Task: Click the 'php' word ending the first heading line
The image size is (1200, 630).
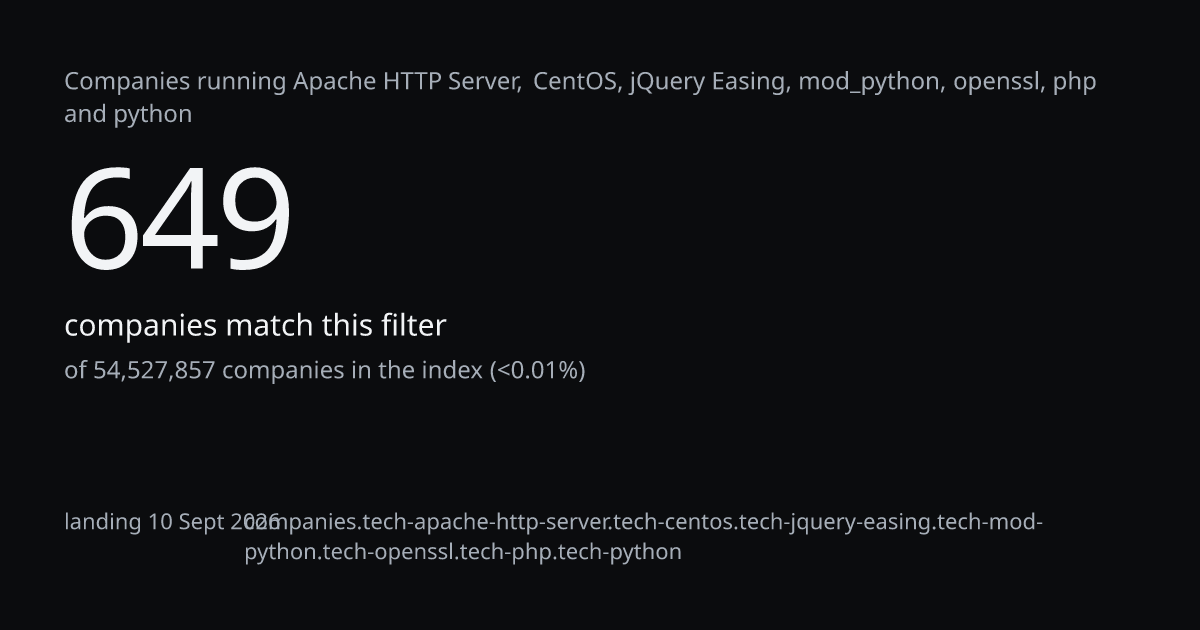Action: (x=1074, y=83)
